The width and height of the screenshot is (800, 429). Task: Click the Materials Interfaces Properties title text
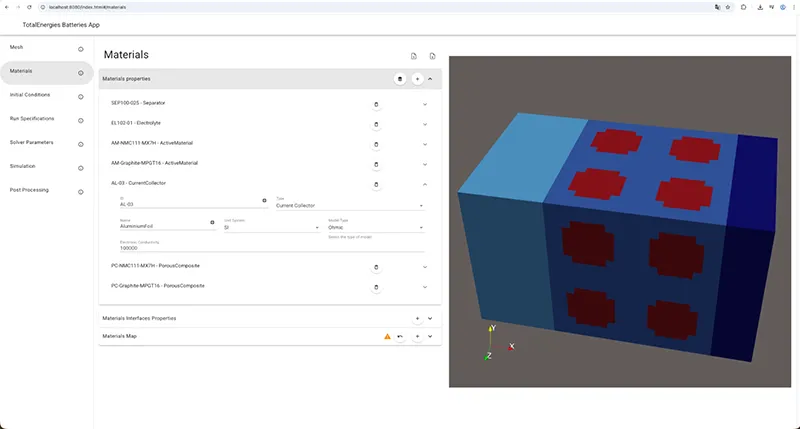(x=139, y=318)
